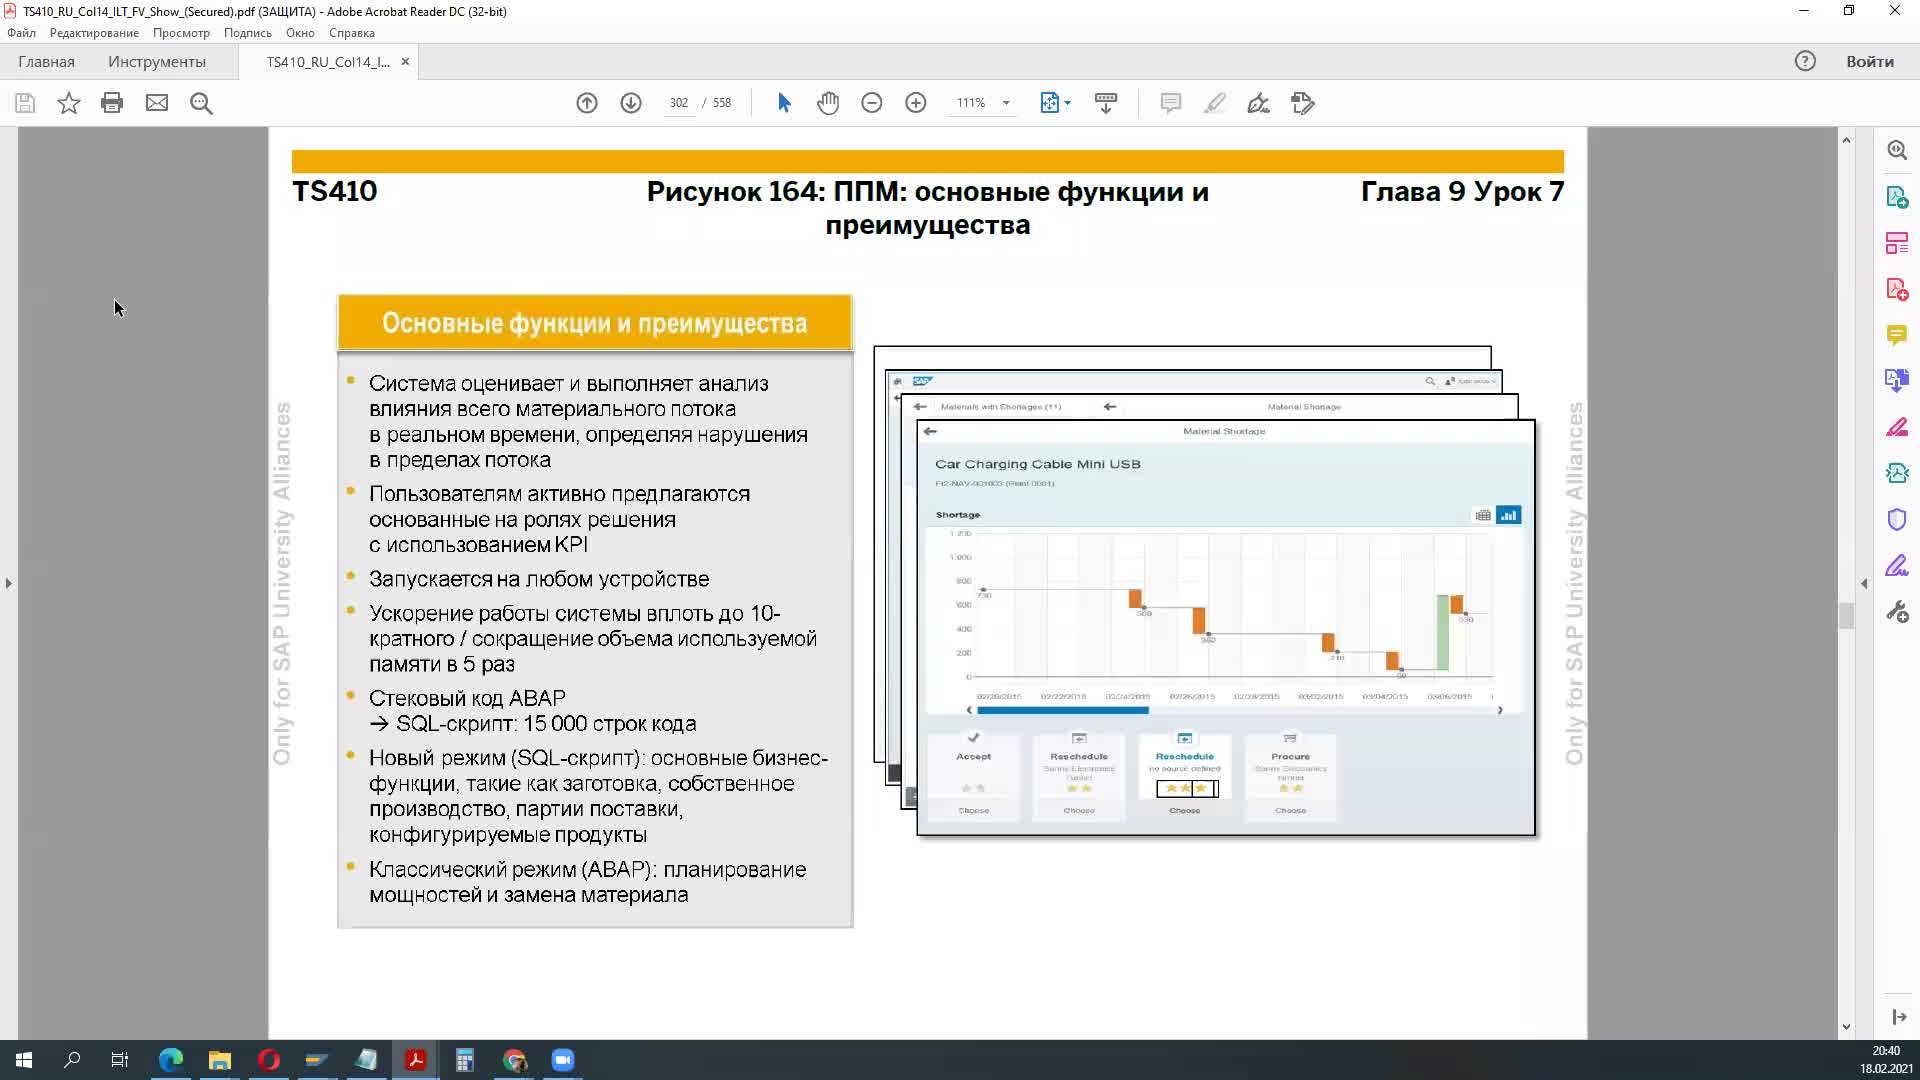Open the red Organize pages tool in right pane
The image size is (1920, 1080).
(x=1897, y=243)
